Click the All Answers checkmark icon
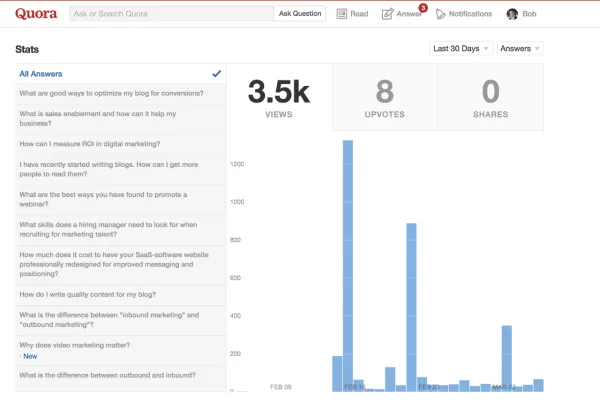This screenshot has width=600, height=404. pos(217,73)
